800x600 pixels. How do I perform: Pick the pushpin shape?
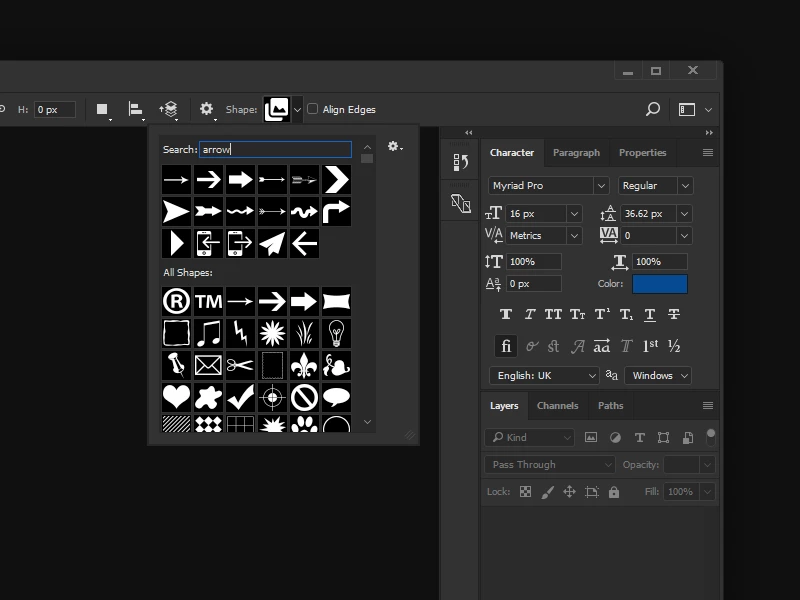[x=177, y=365]
